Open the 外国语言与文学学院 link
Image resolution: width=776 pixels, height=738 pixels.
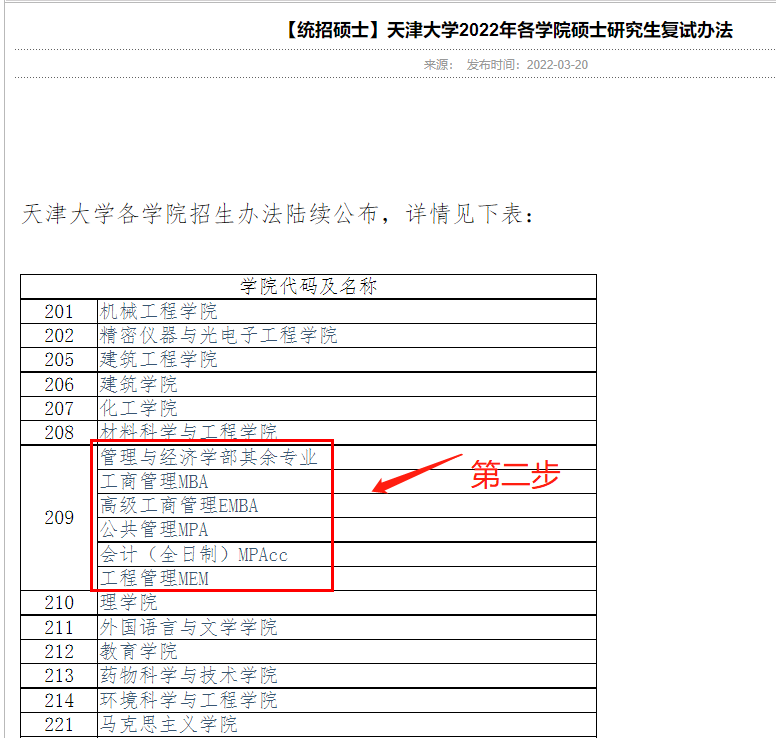click(188, 627)
